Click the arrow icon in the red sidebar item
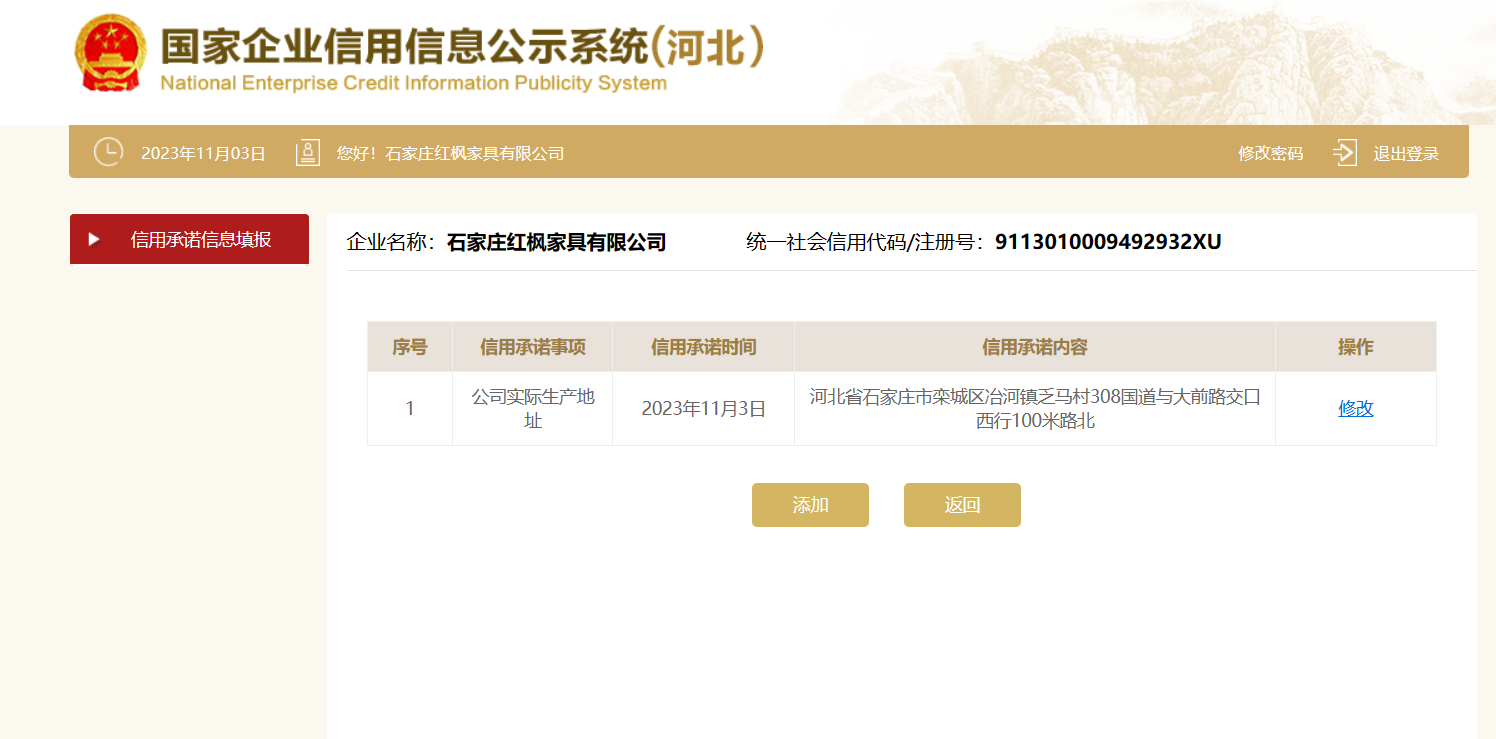The width and height of the screenshot is (1496, 739). point(94,240)
